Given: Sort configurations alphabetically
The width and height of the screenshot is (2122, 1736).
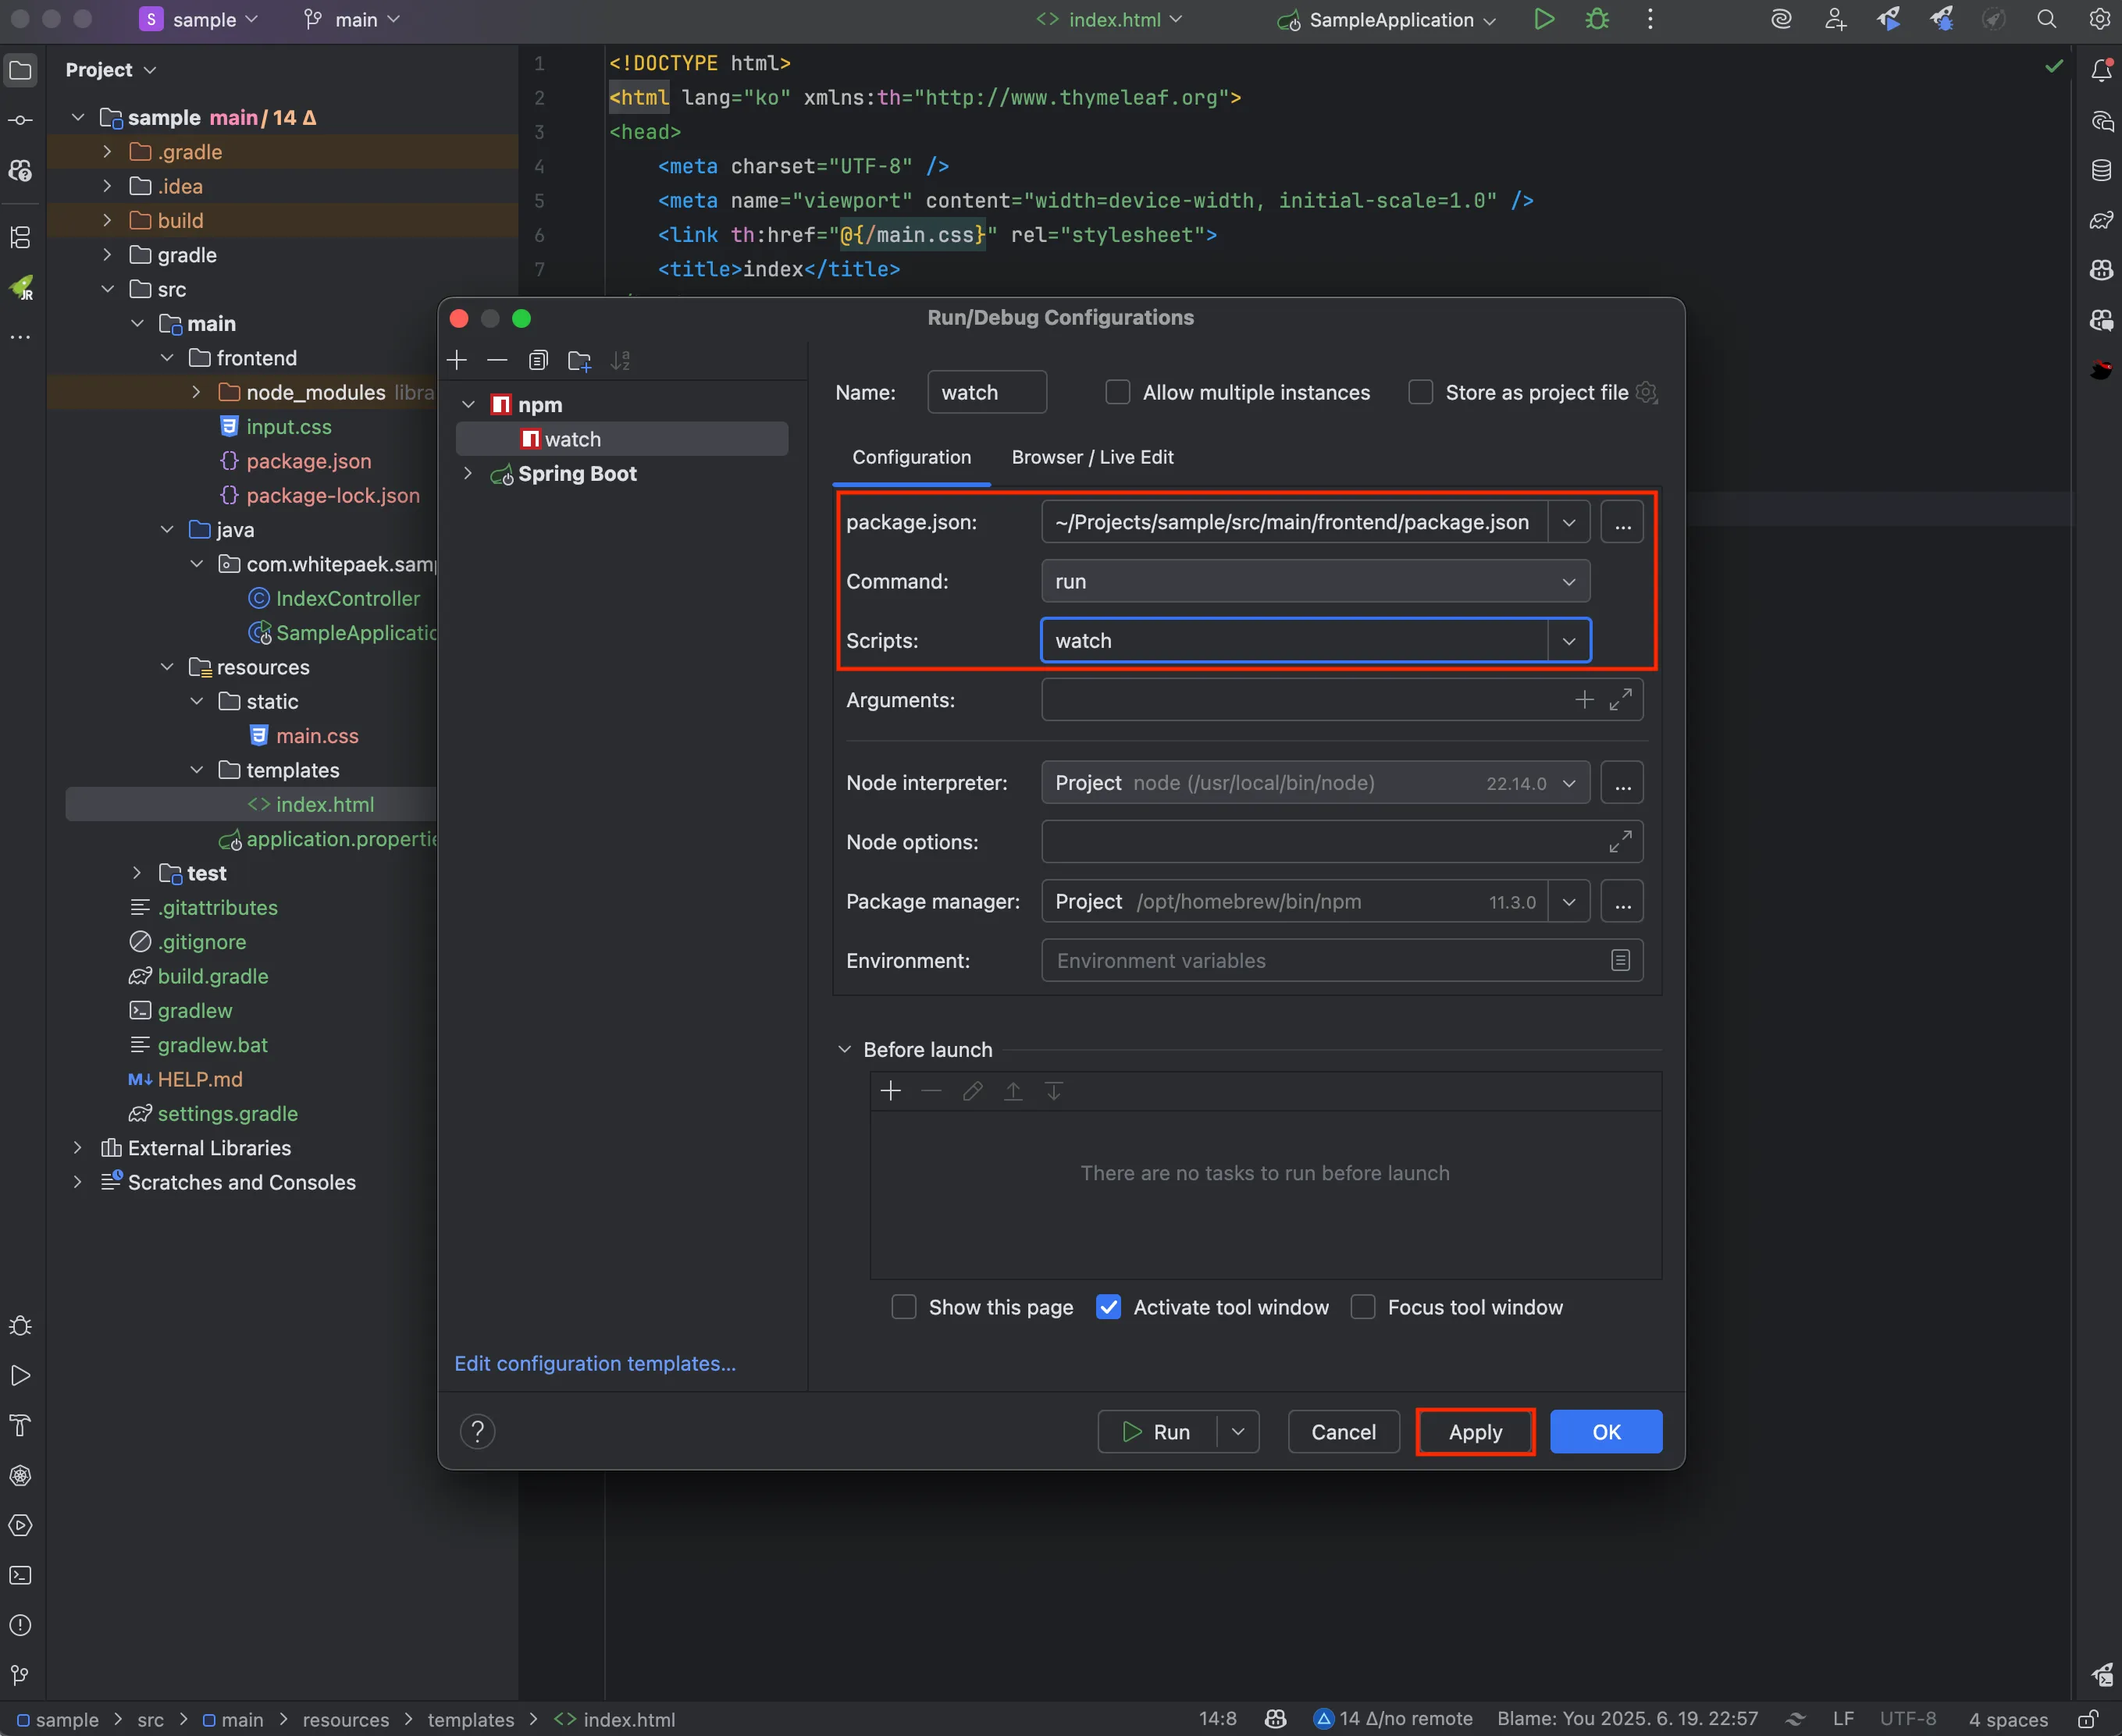Looking at the screenshot, I should (x=620, y=360).
